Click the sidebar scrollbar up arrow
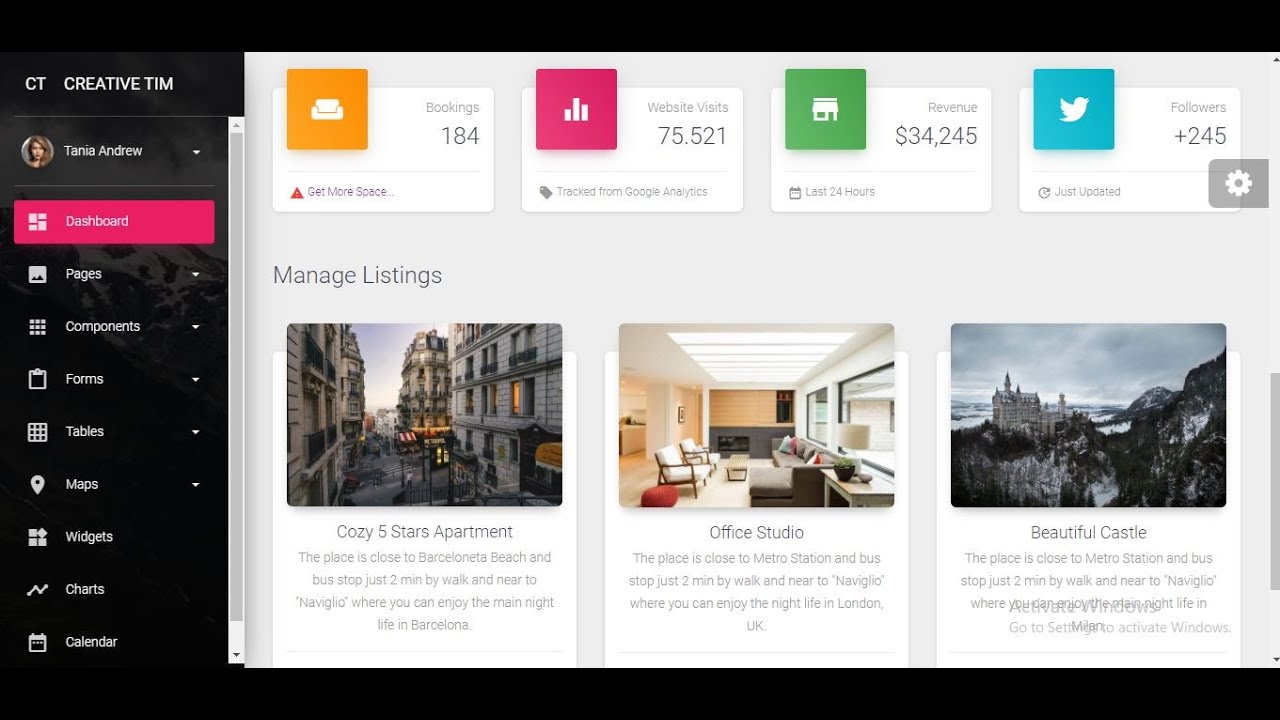 coord(236,125)
